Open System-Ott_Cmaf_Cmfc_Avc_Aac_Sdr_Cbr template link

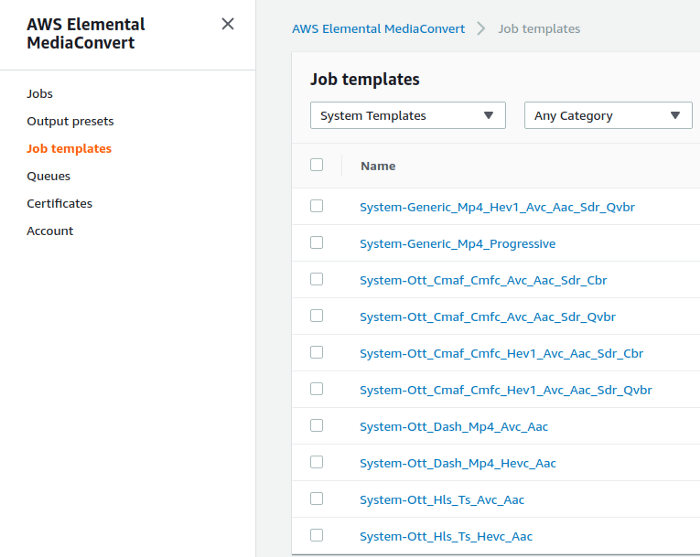(x=483, y=280)
